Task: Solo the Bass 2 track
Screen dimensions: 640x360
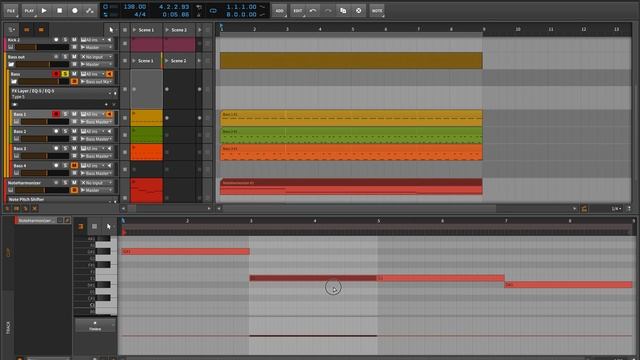Action: pos(65,131)
